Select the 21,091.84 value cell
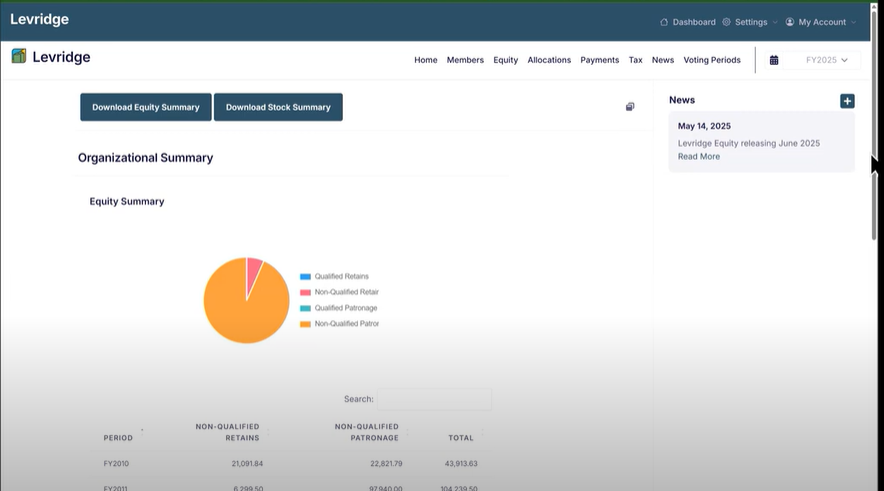Viewport: 884px width, 491px height. tap(247, 463)
